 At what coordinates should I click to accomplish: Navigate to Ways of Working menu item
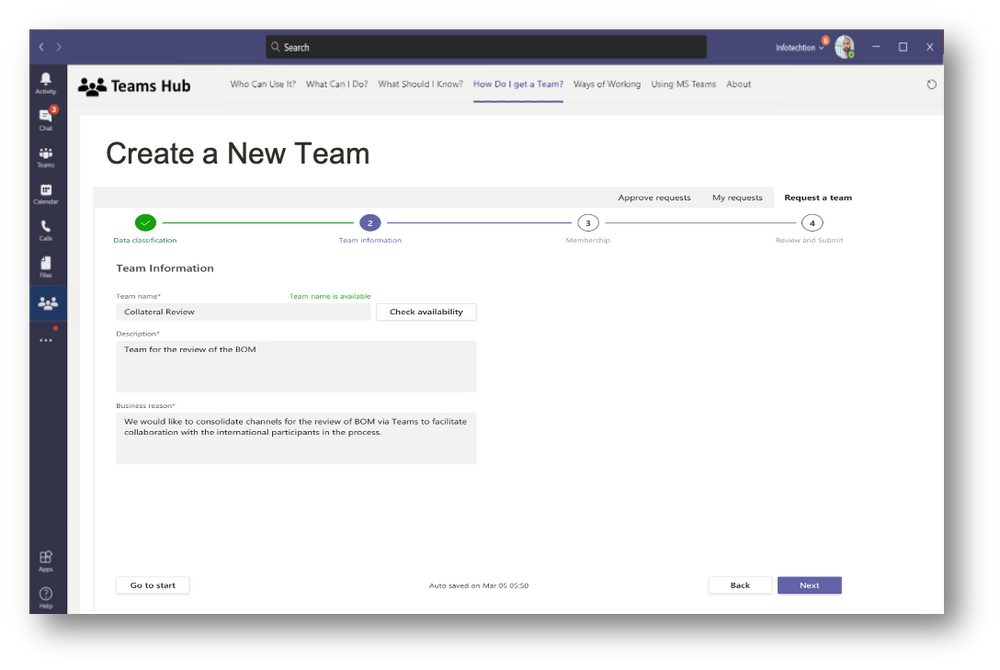coord(607,84)
